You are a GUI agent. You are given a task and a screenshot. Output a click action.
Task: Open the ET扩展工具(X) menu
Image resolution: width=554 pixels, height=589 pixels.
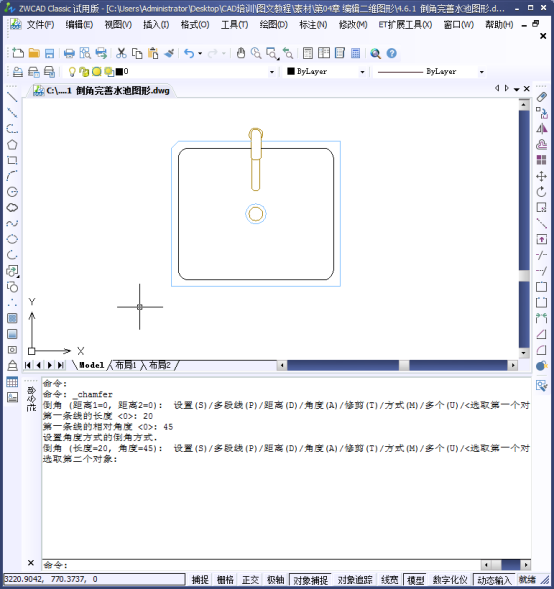pos(405,25)
